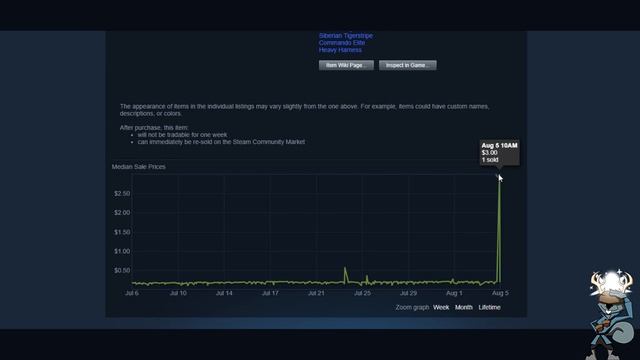Click the Jul 14 axis label

[224, 293]
